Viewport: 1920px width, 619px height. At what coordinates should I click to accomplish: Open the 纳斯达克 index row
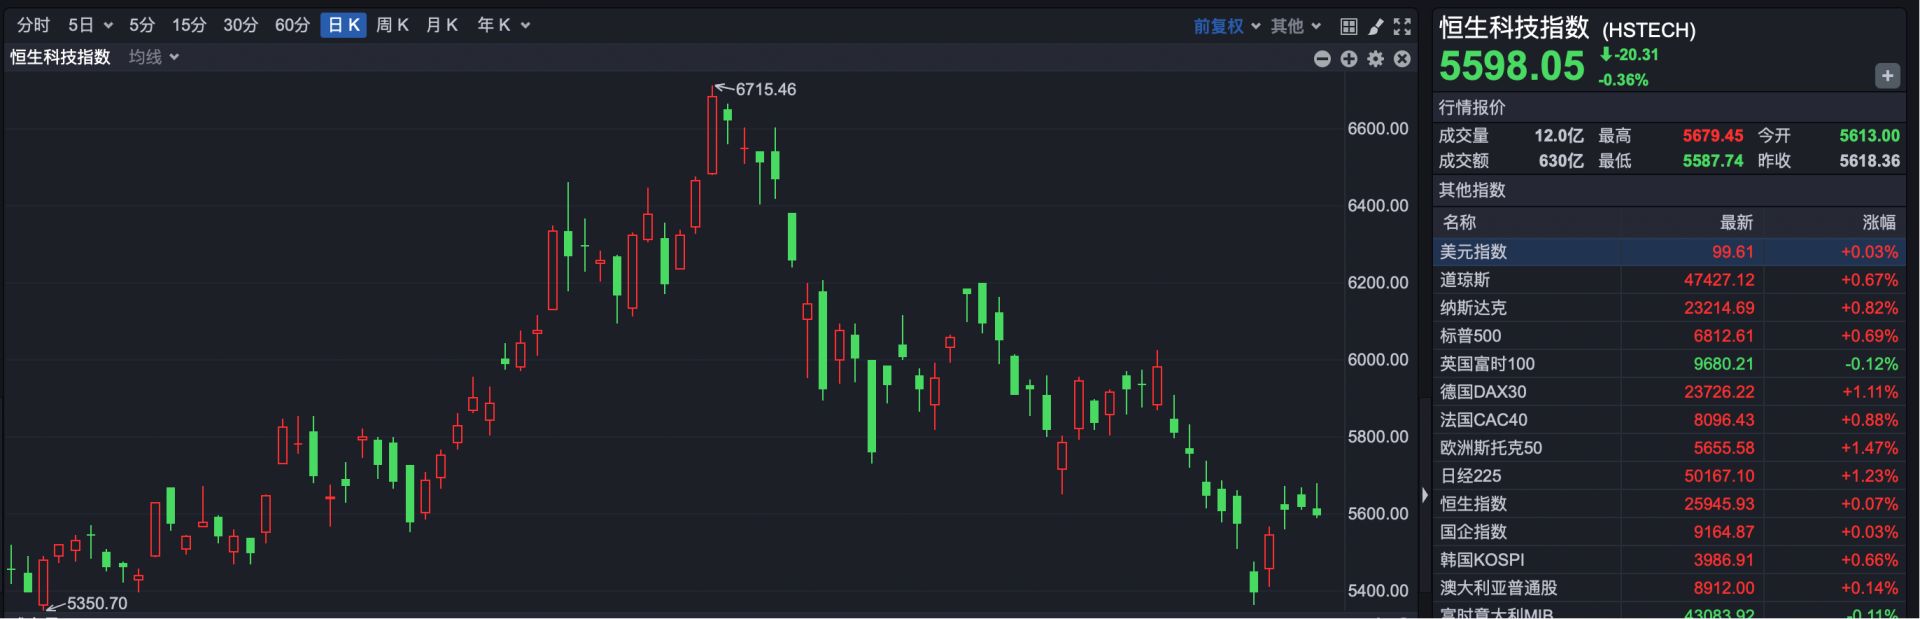coord(1668,308)
